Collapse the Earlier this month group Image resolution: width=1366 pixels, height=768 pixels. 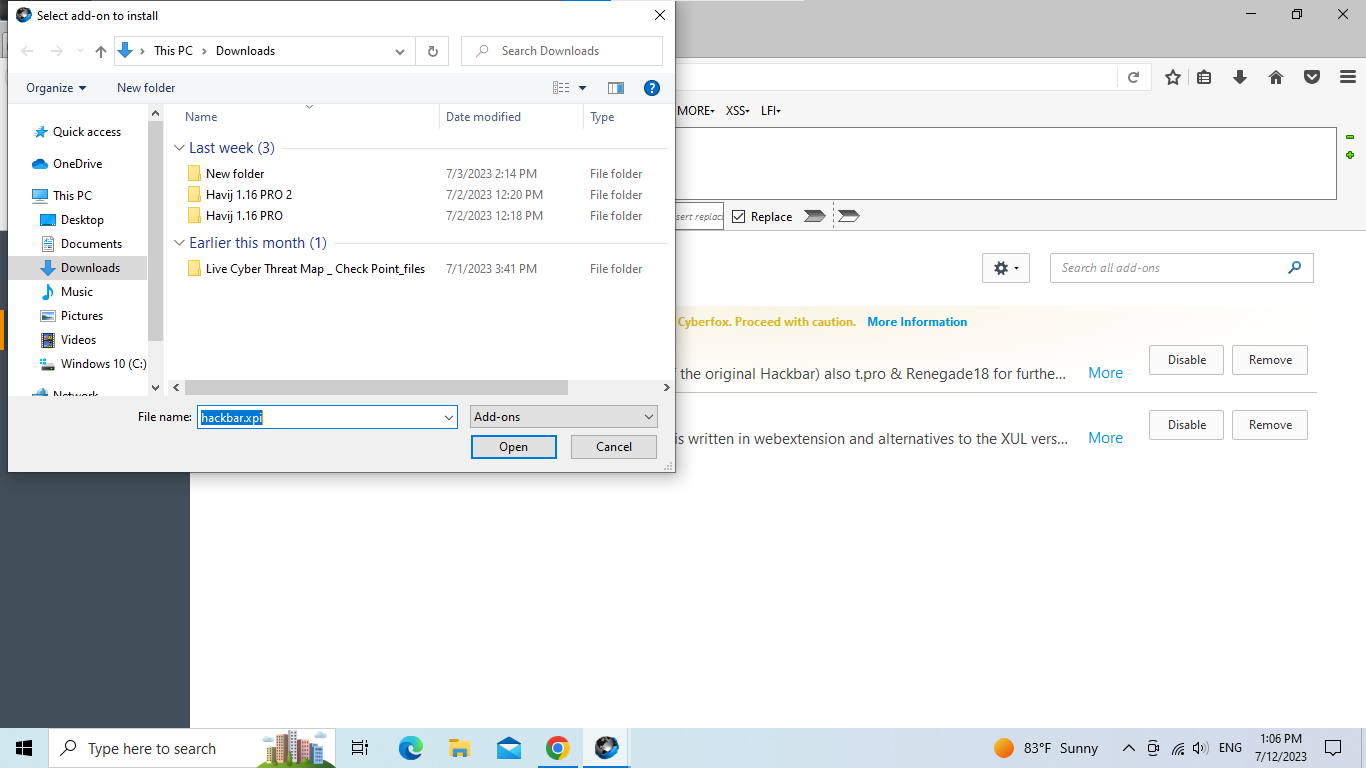click(x=180, y=243)
